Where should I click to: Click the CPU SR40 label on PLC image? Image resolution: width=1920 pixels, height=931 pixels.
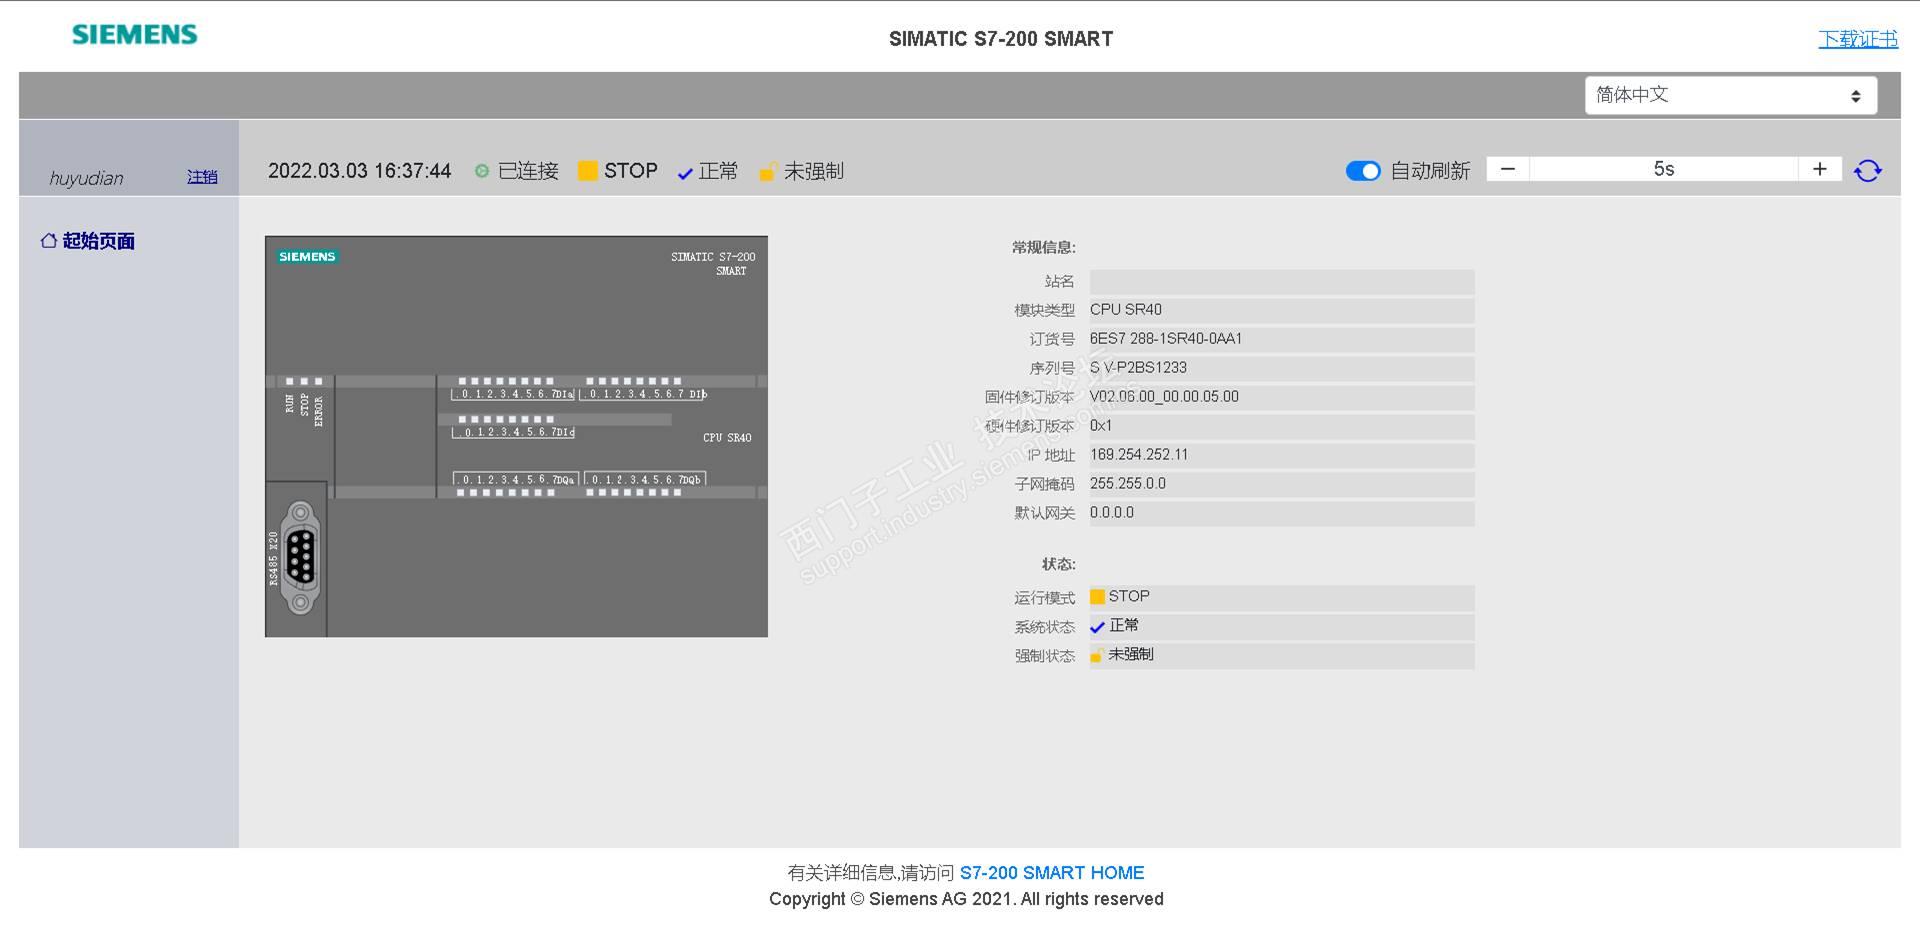tap(727, 438)
